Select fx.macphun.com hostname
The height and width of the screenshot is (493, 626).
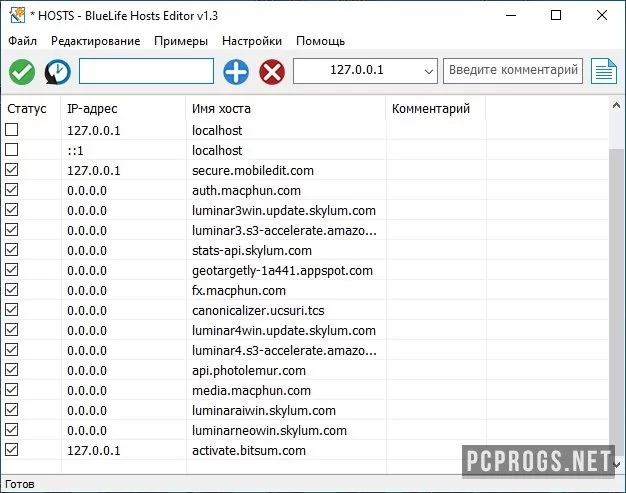[x=239, y=290]
